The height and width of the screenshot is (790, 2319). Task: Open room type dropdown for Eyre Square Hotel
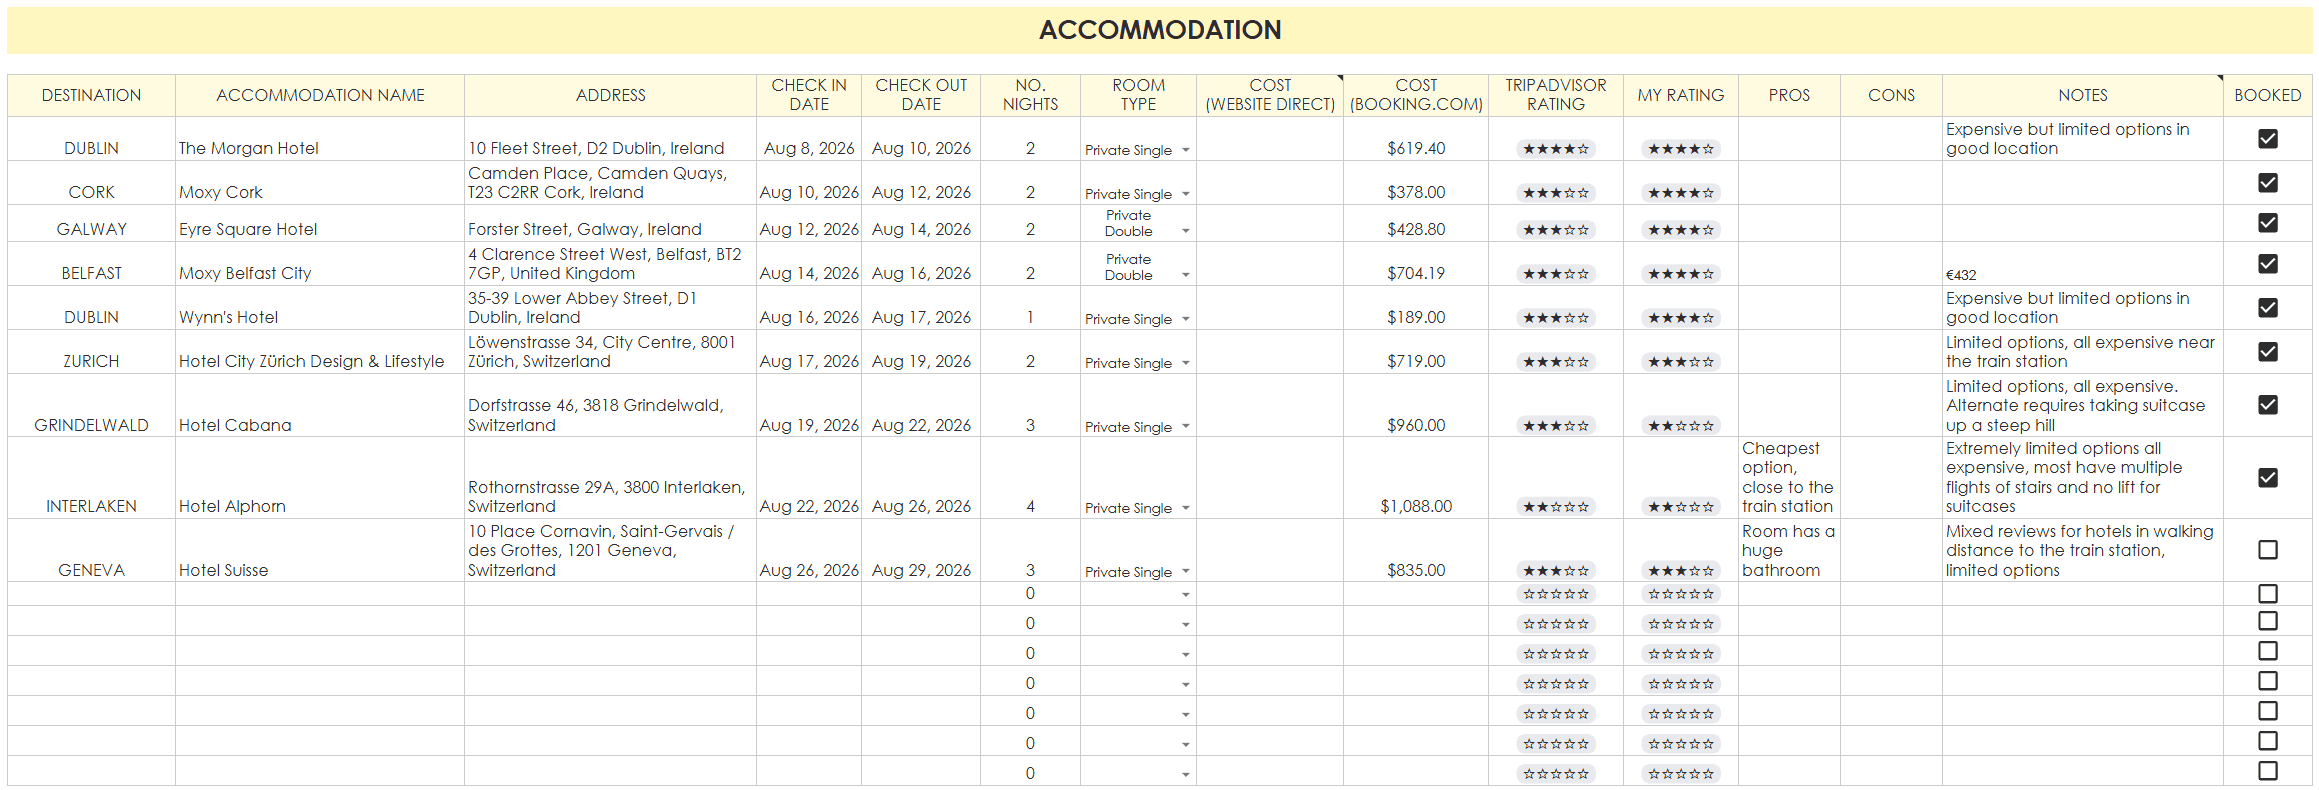[1186, 231]
